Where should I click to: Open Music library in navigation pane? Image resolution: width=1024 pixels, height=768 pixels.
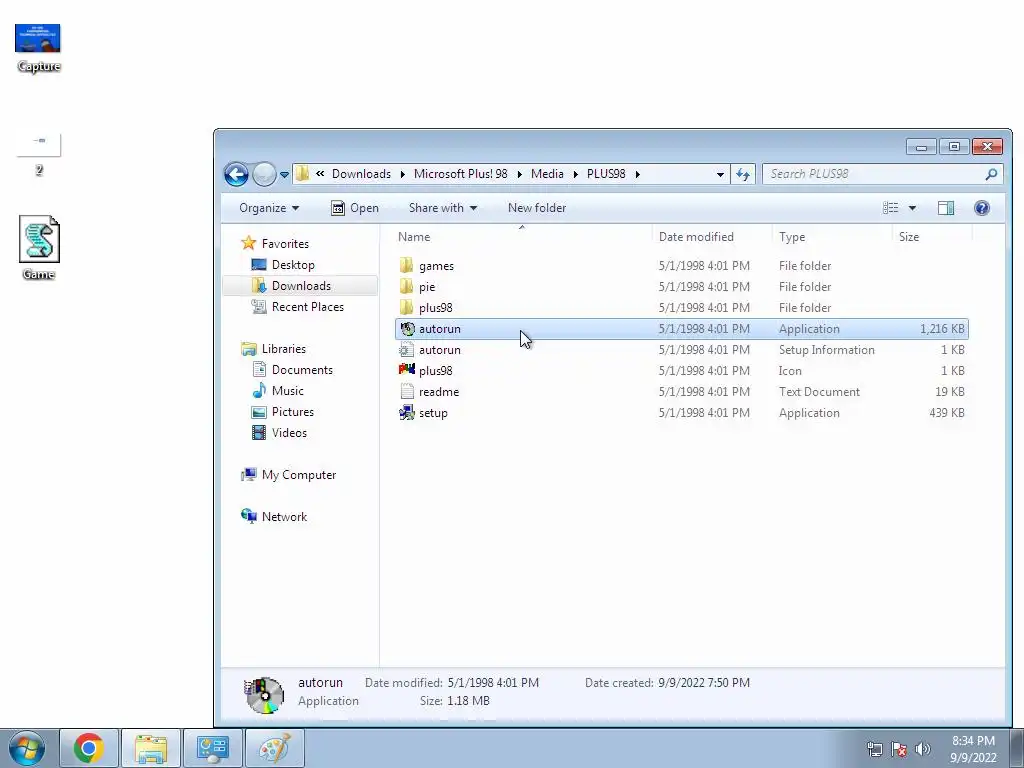tap(287, 391)
